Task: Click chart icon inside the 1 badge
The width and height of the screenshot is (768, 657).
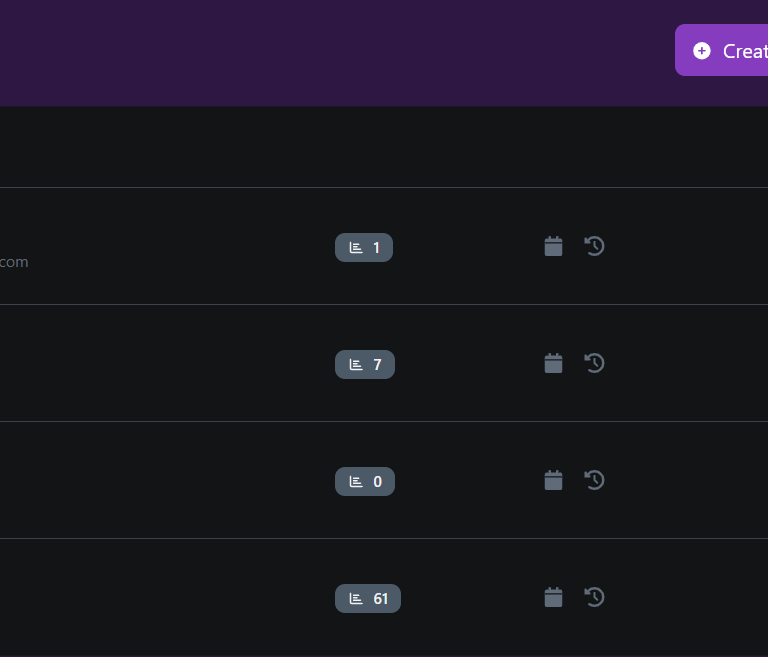Action: (x=356, y=247)
